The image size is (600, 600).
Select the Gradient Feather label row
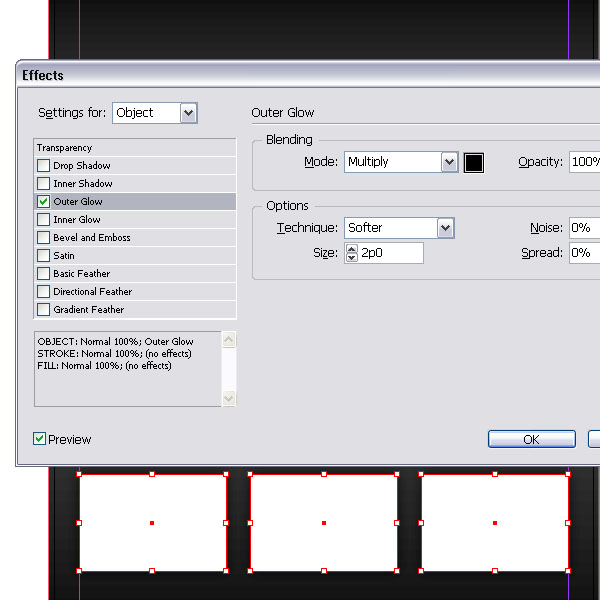pyautogui.click(x=135, y=310)
